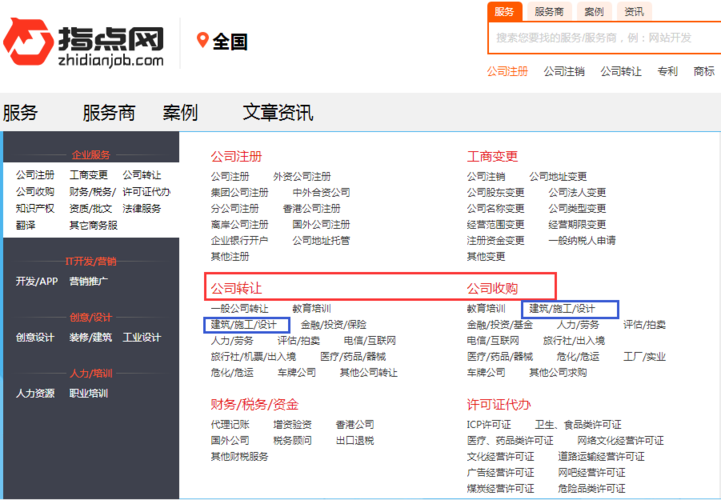This screenshot has width=721, height=500.
Task: Click 装修/建筑 in the sidebar
Action: click(x=91, y=337)
